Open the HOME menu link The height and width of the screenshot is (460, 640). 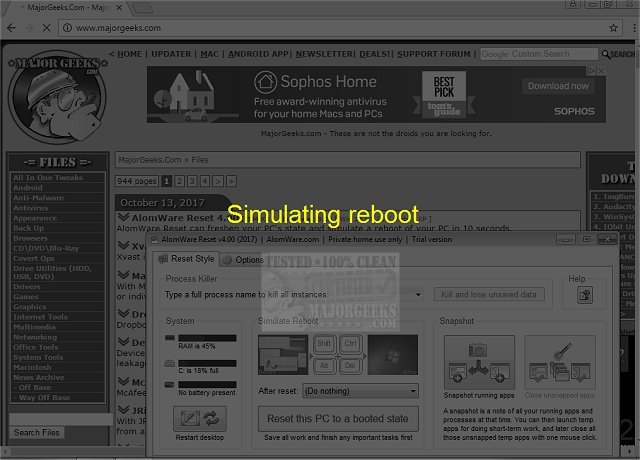click(129, 54)
